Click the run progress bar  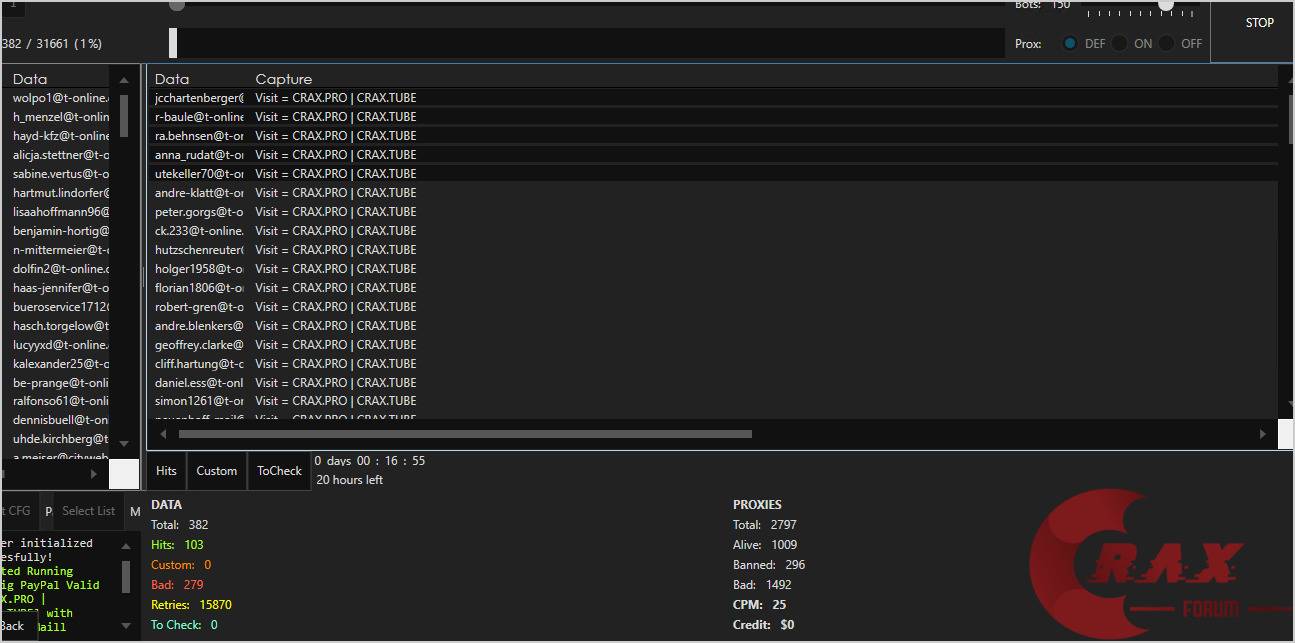click(x=587, y=43)
